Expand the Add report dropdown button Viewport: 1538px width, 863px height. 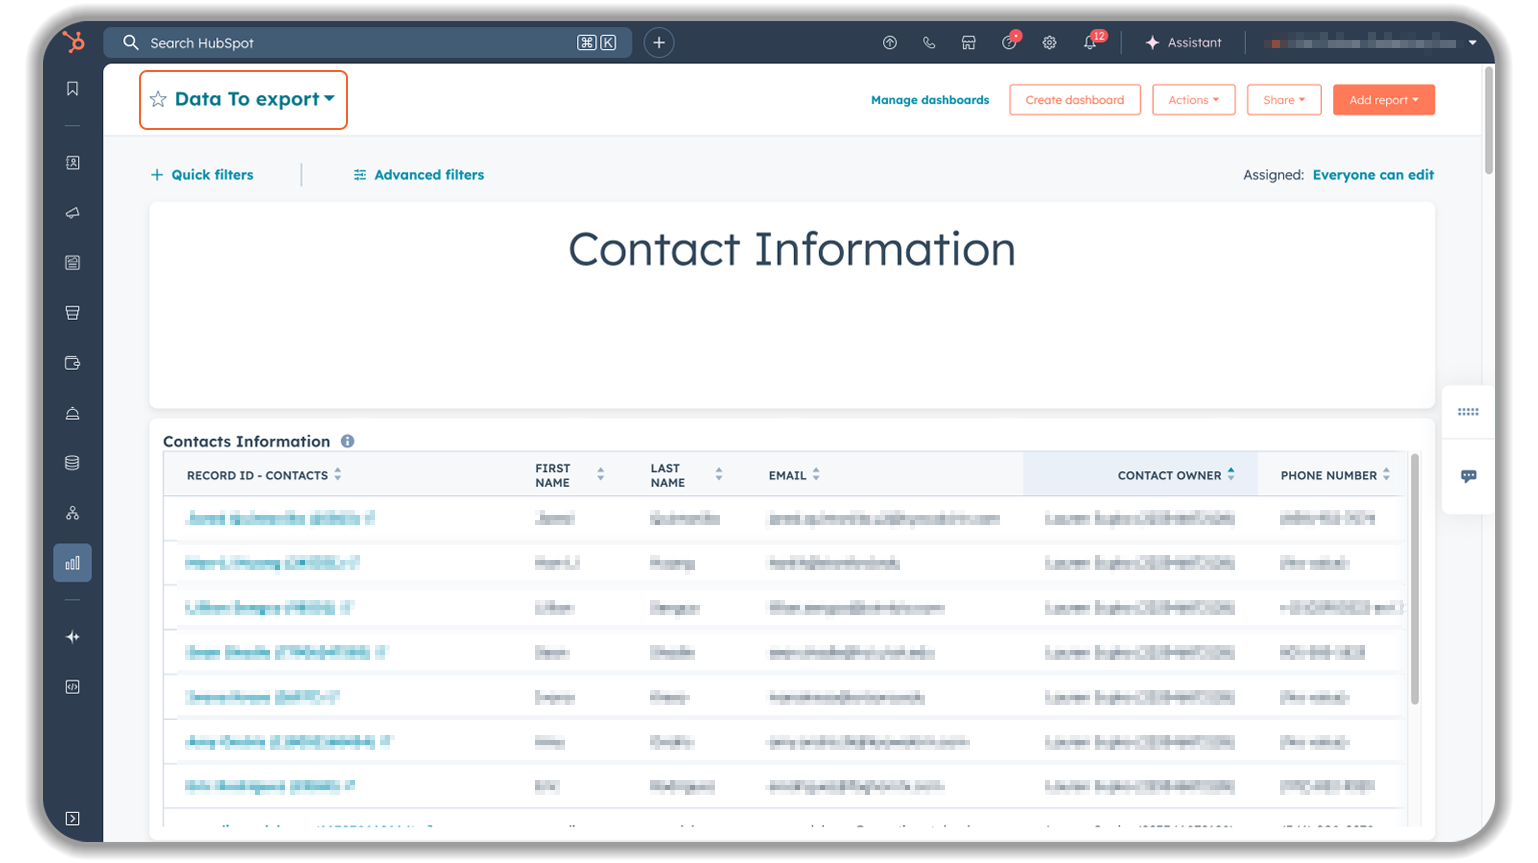(x=1383, y=100)
